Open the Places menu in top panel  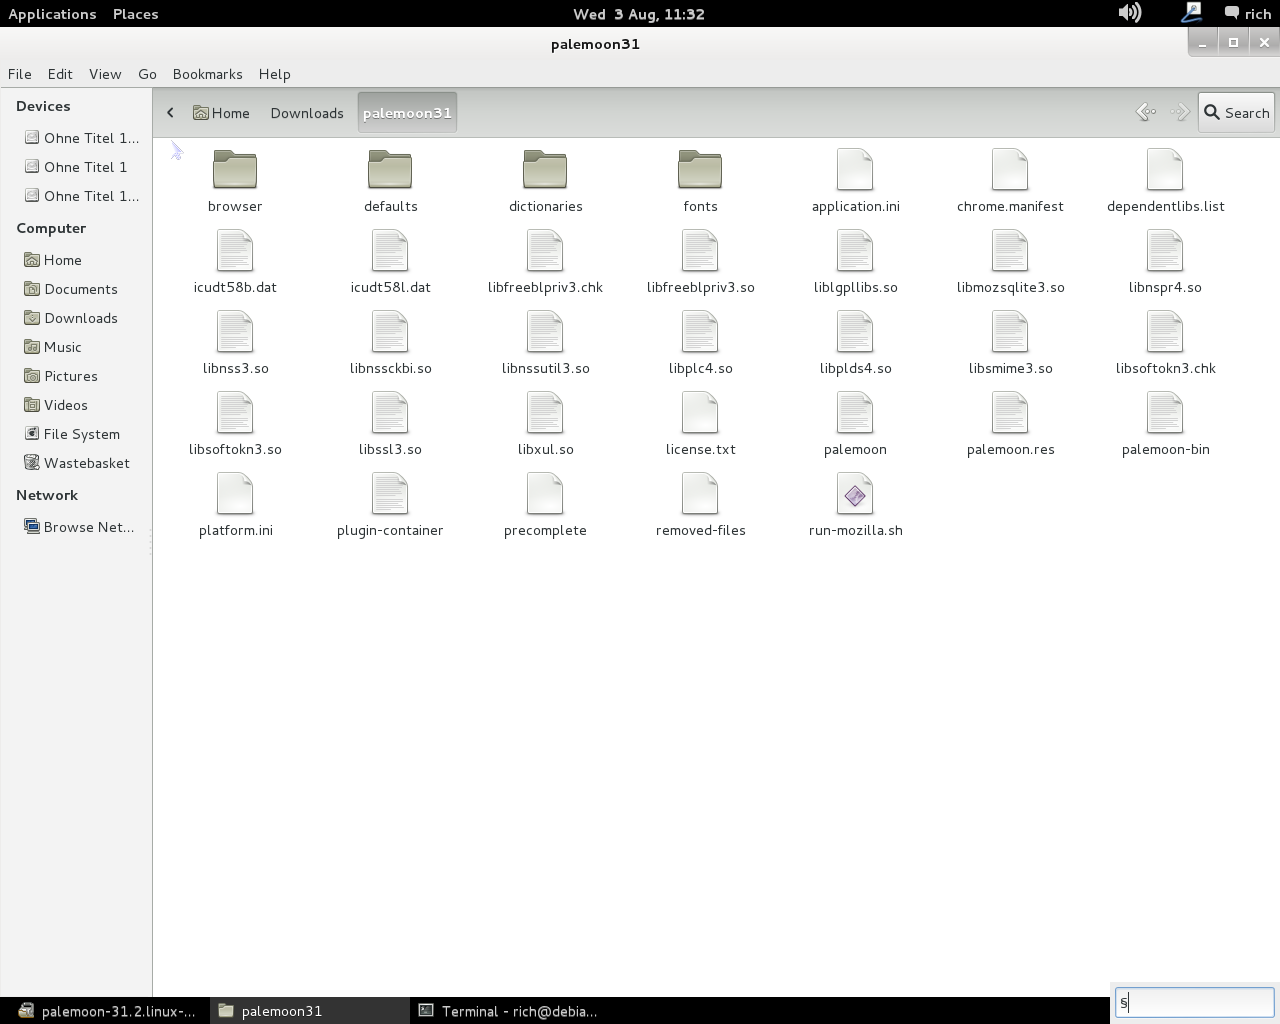[135, 14]
